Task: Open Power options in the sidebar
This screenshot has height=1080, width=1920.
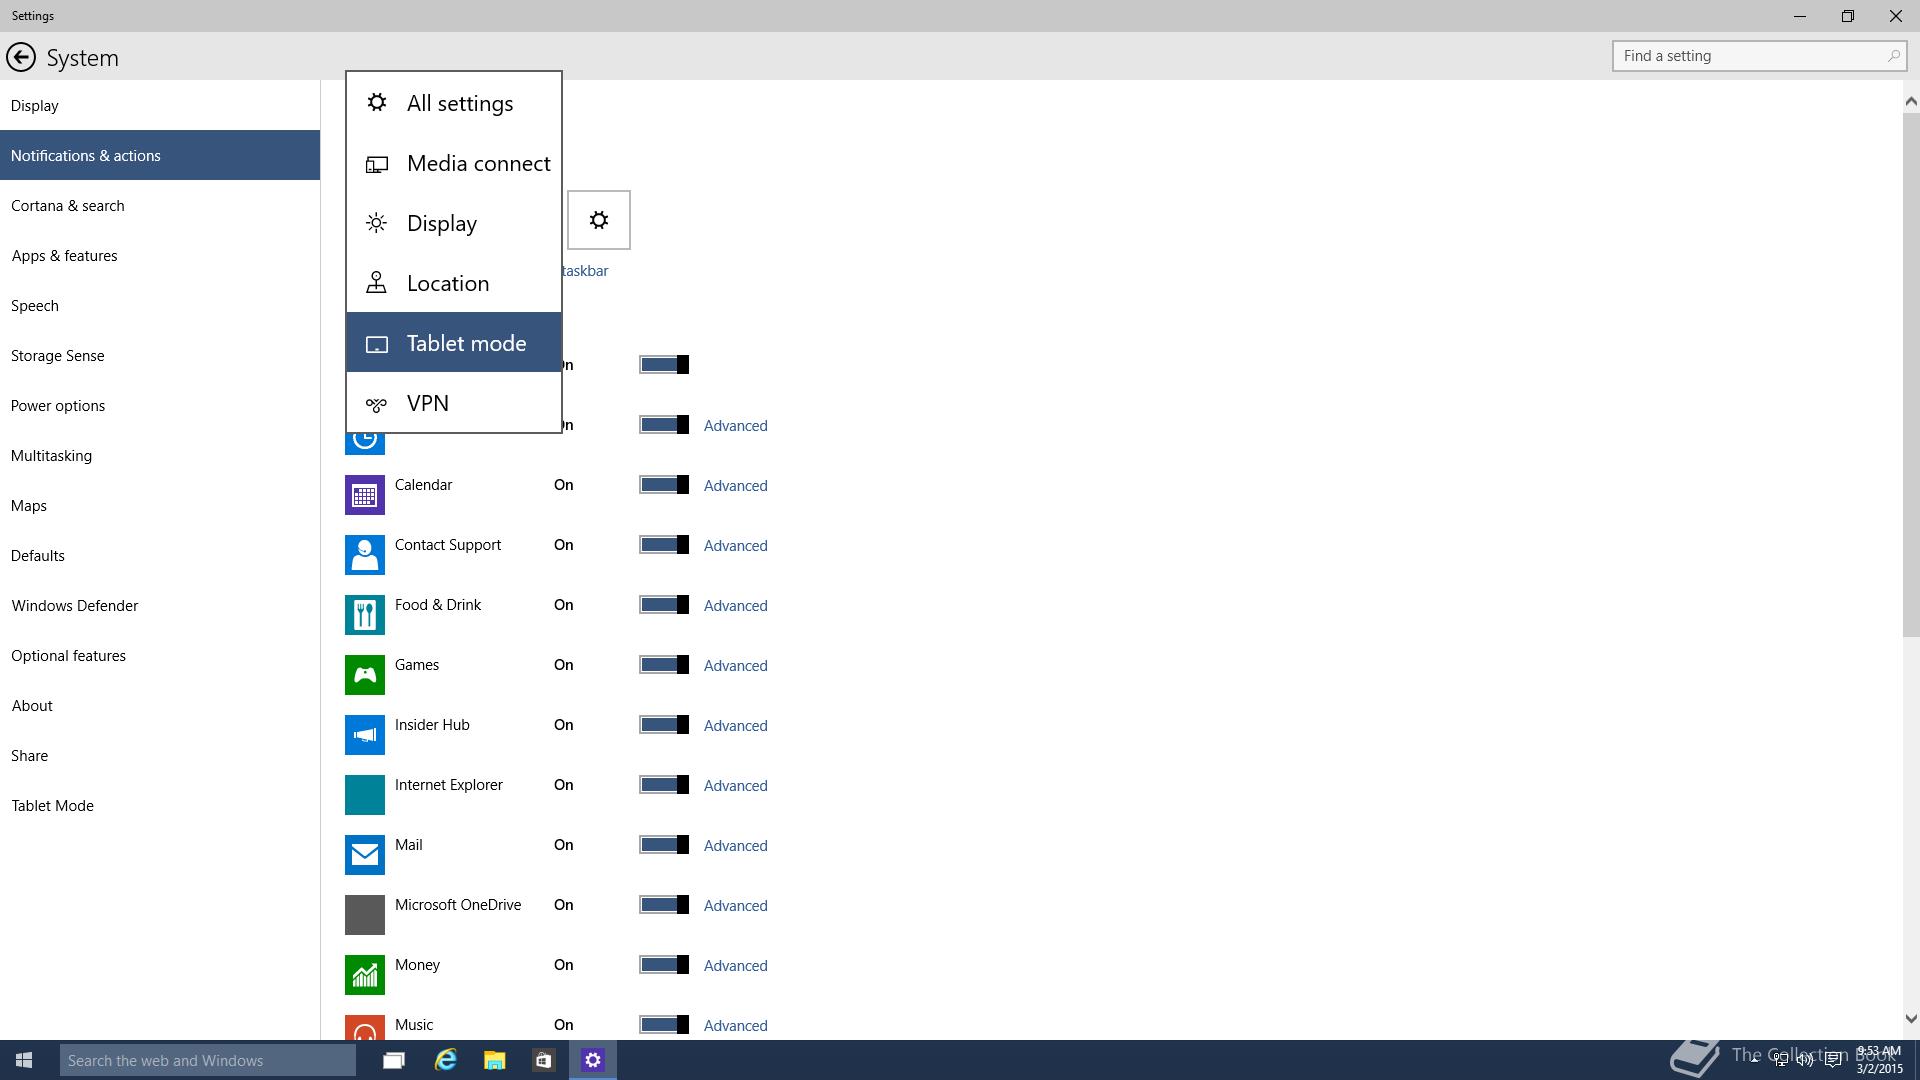Action: [160, 405]
